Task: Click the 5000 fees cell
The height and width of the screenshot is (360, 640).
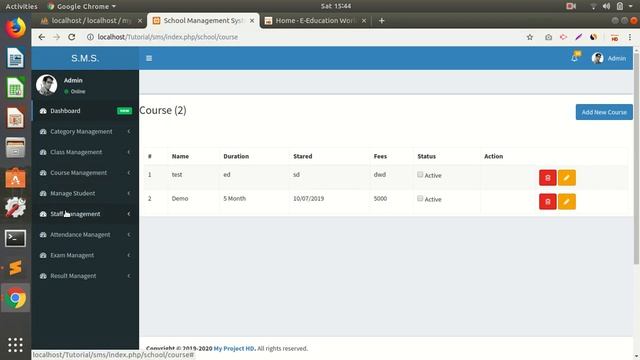Action: coord(380,199)
